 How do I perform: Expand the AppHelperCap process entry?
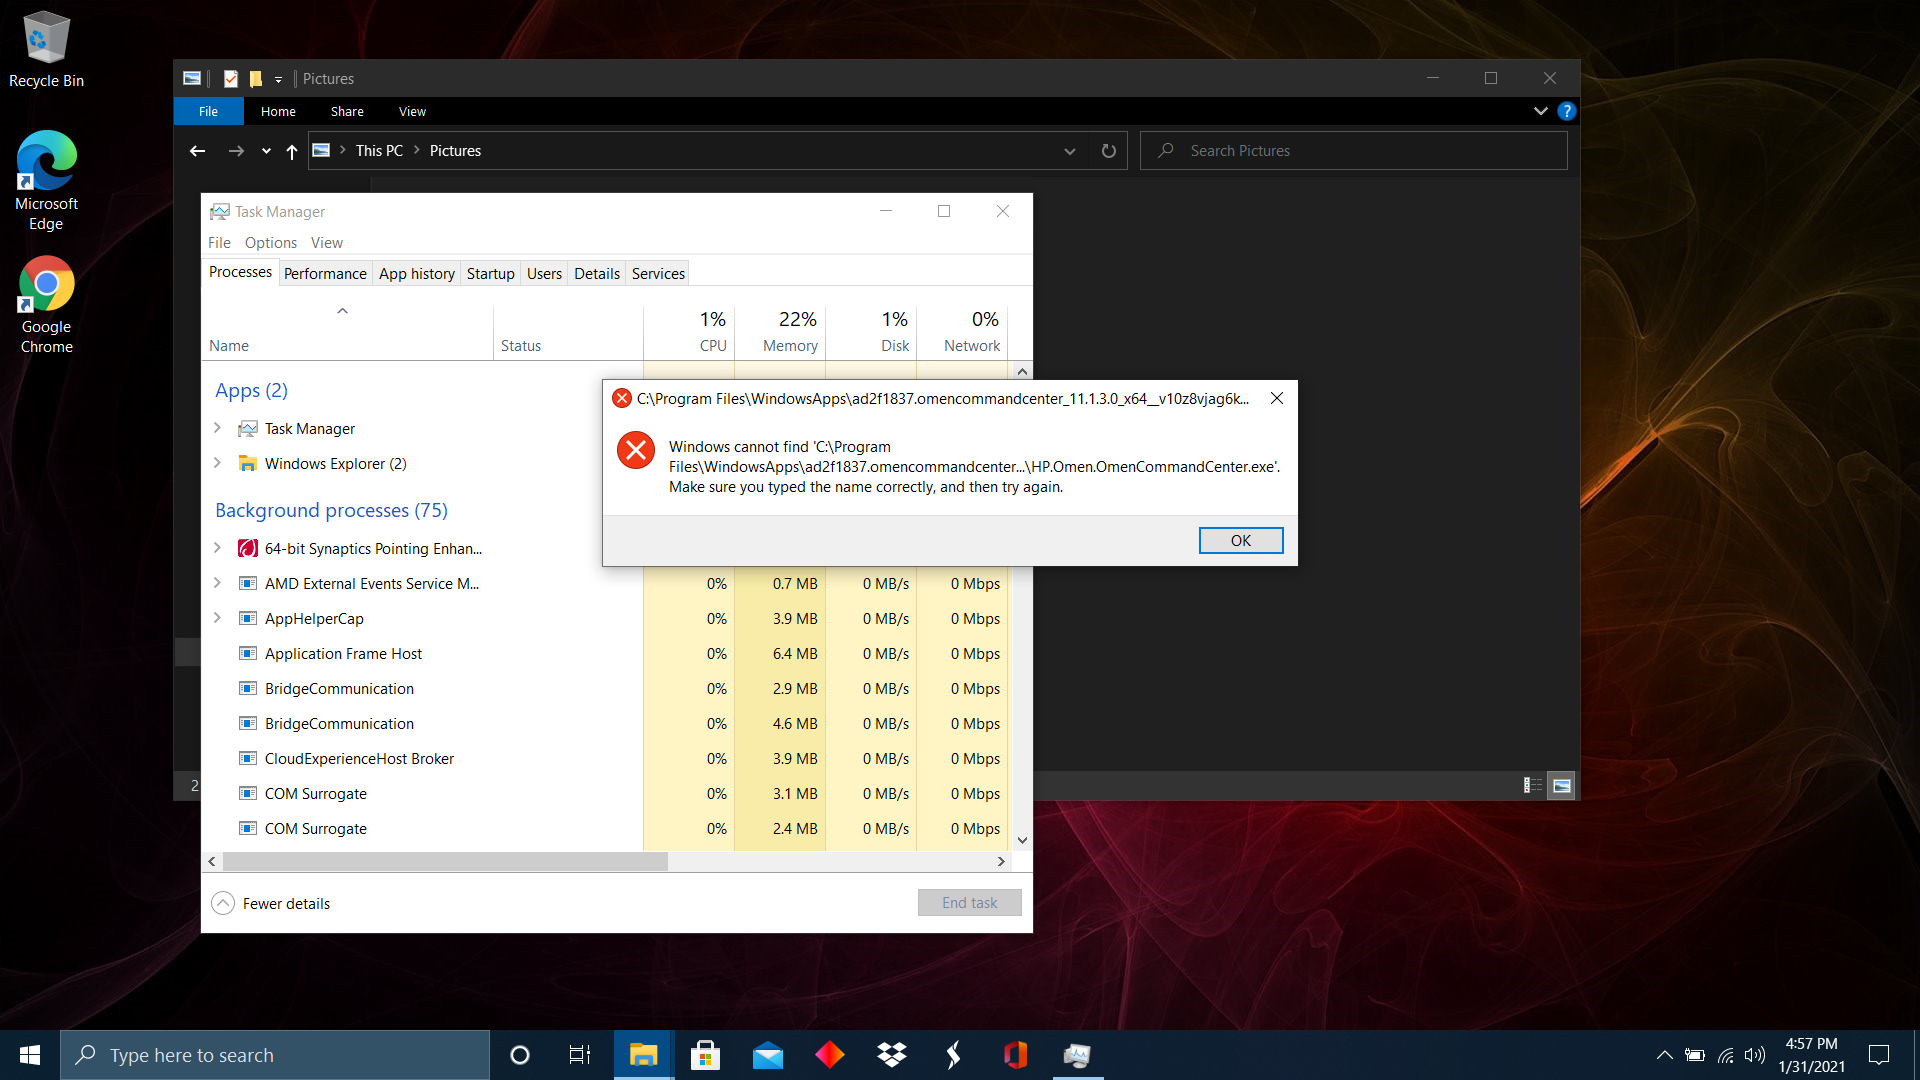(217, 618)
